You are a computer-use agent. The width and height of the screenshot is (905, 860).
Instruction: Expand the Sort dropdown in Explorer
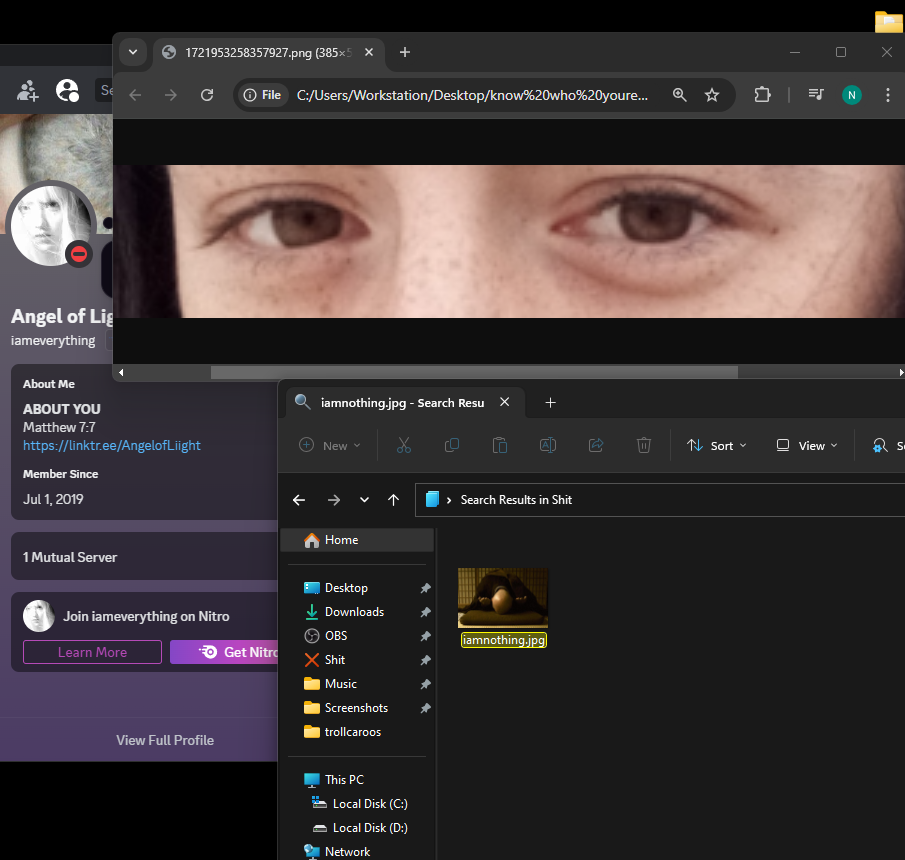[x=717, y=446]
